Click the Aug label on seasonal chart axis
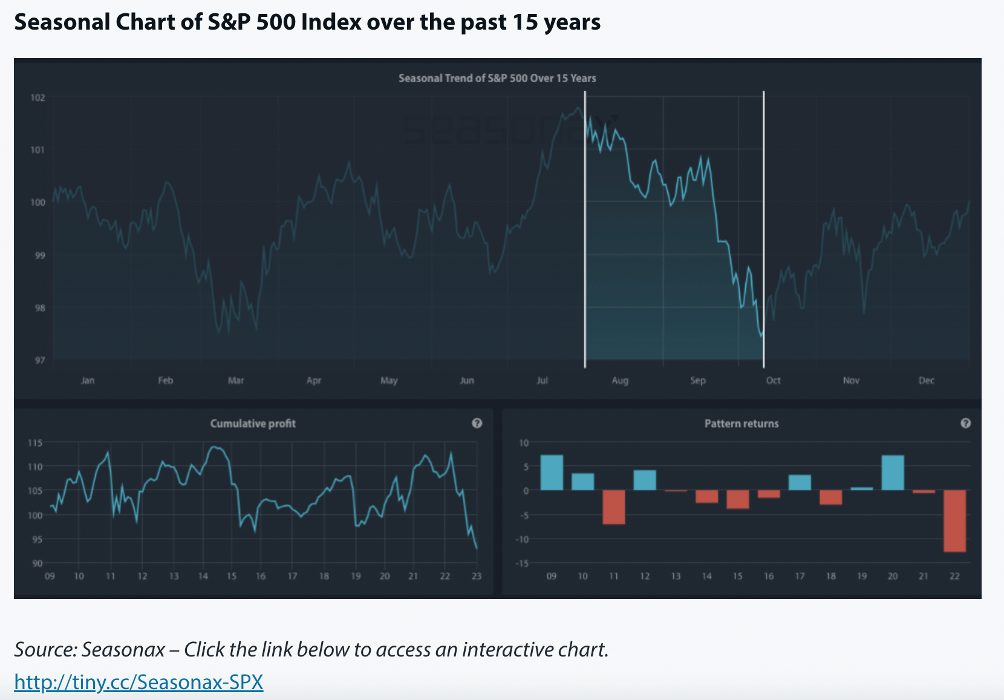Screen dimensions: 1004x700 click(620, 381)
